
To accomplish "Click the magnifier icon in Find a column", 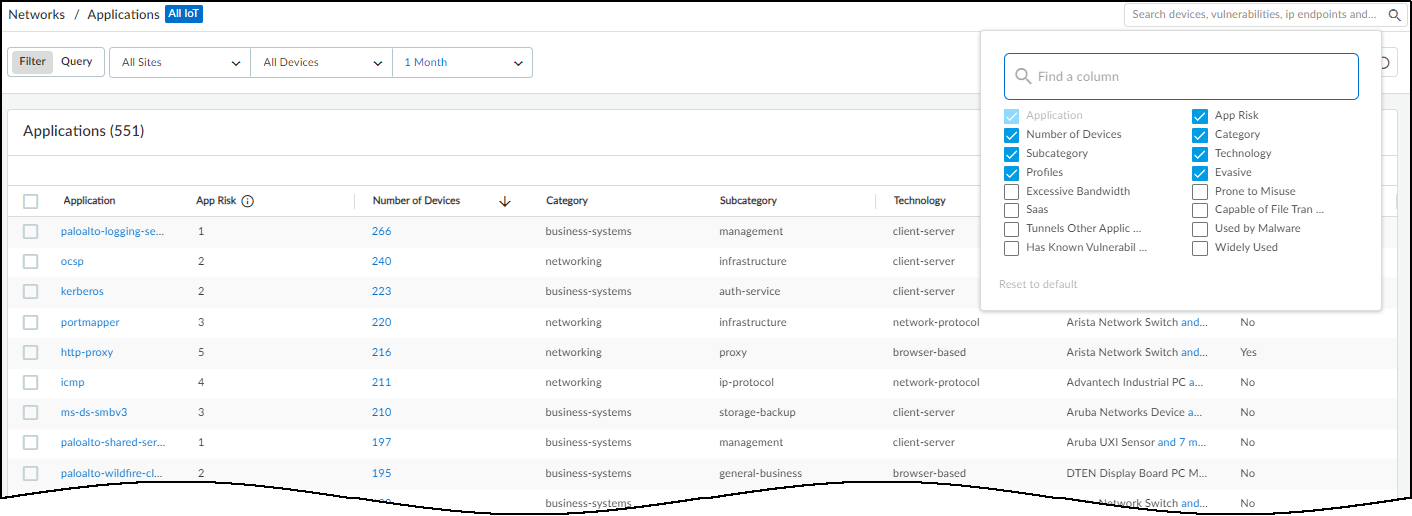I will (x=1022, y=77).
